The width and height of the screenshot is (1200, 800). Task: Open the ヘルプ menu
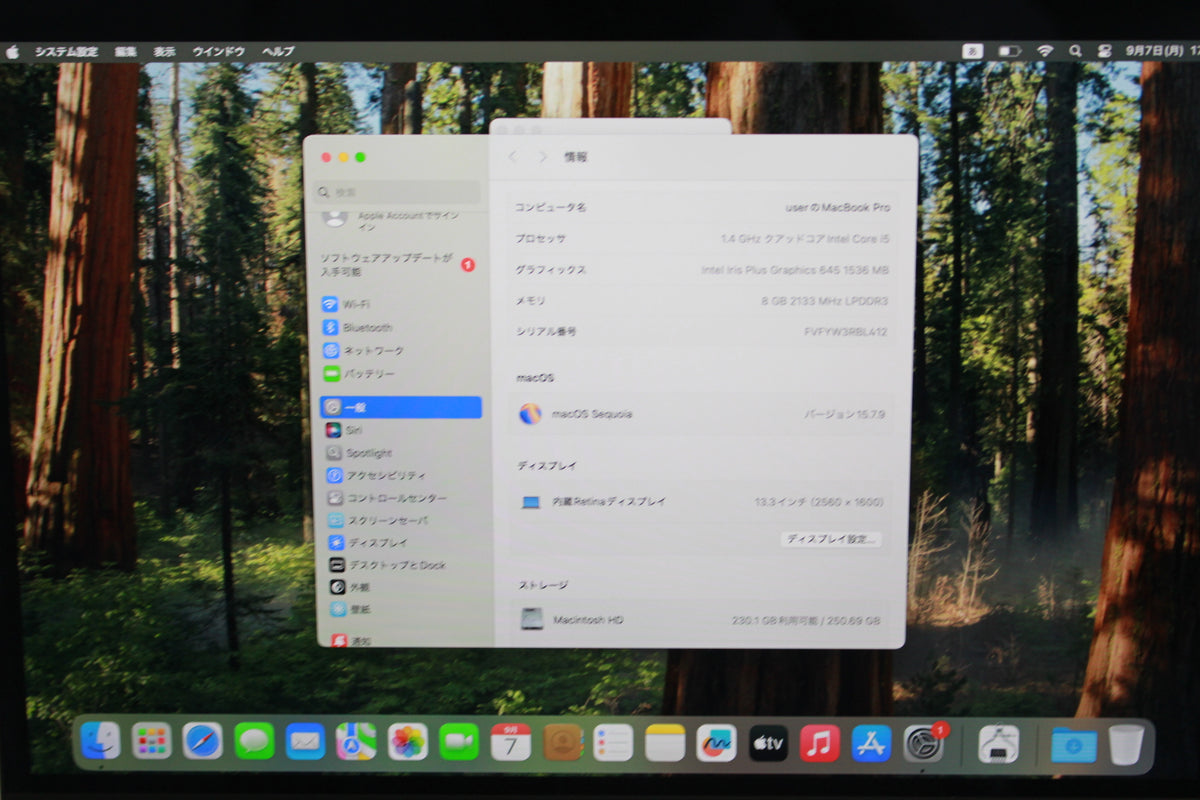coord(277,51)
